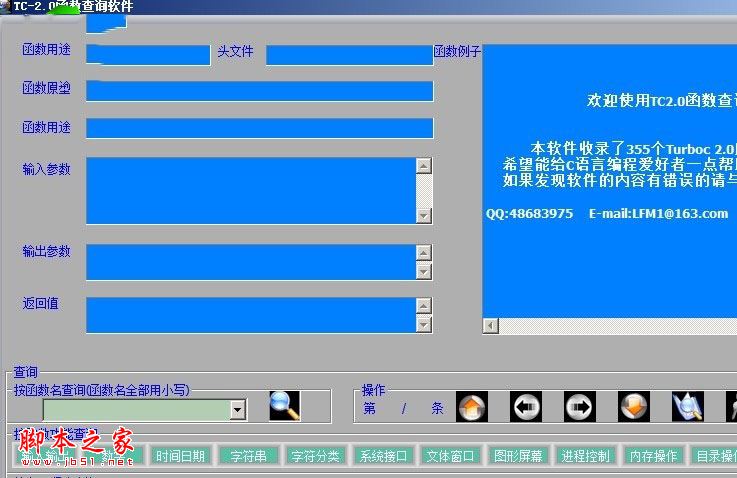This screenshot has height=478, width=737.
Task: Select the 进程控制 category button
Action: pos(586,456)
